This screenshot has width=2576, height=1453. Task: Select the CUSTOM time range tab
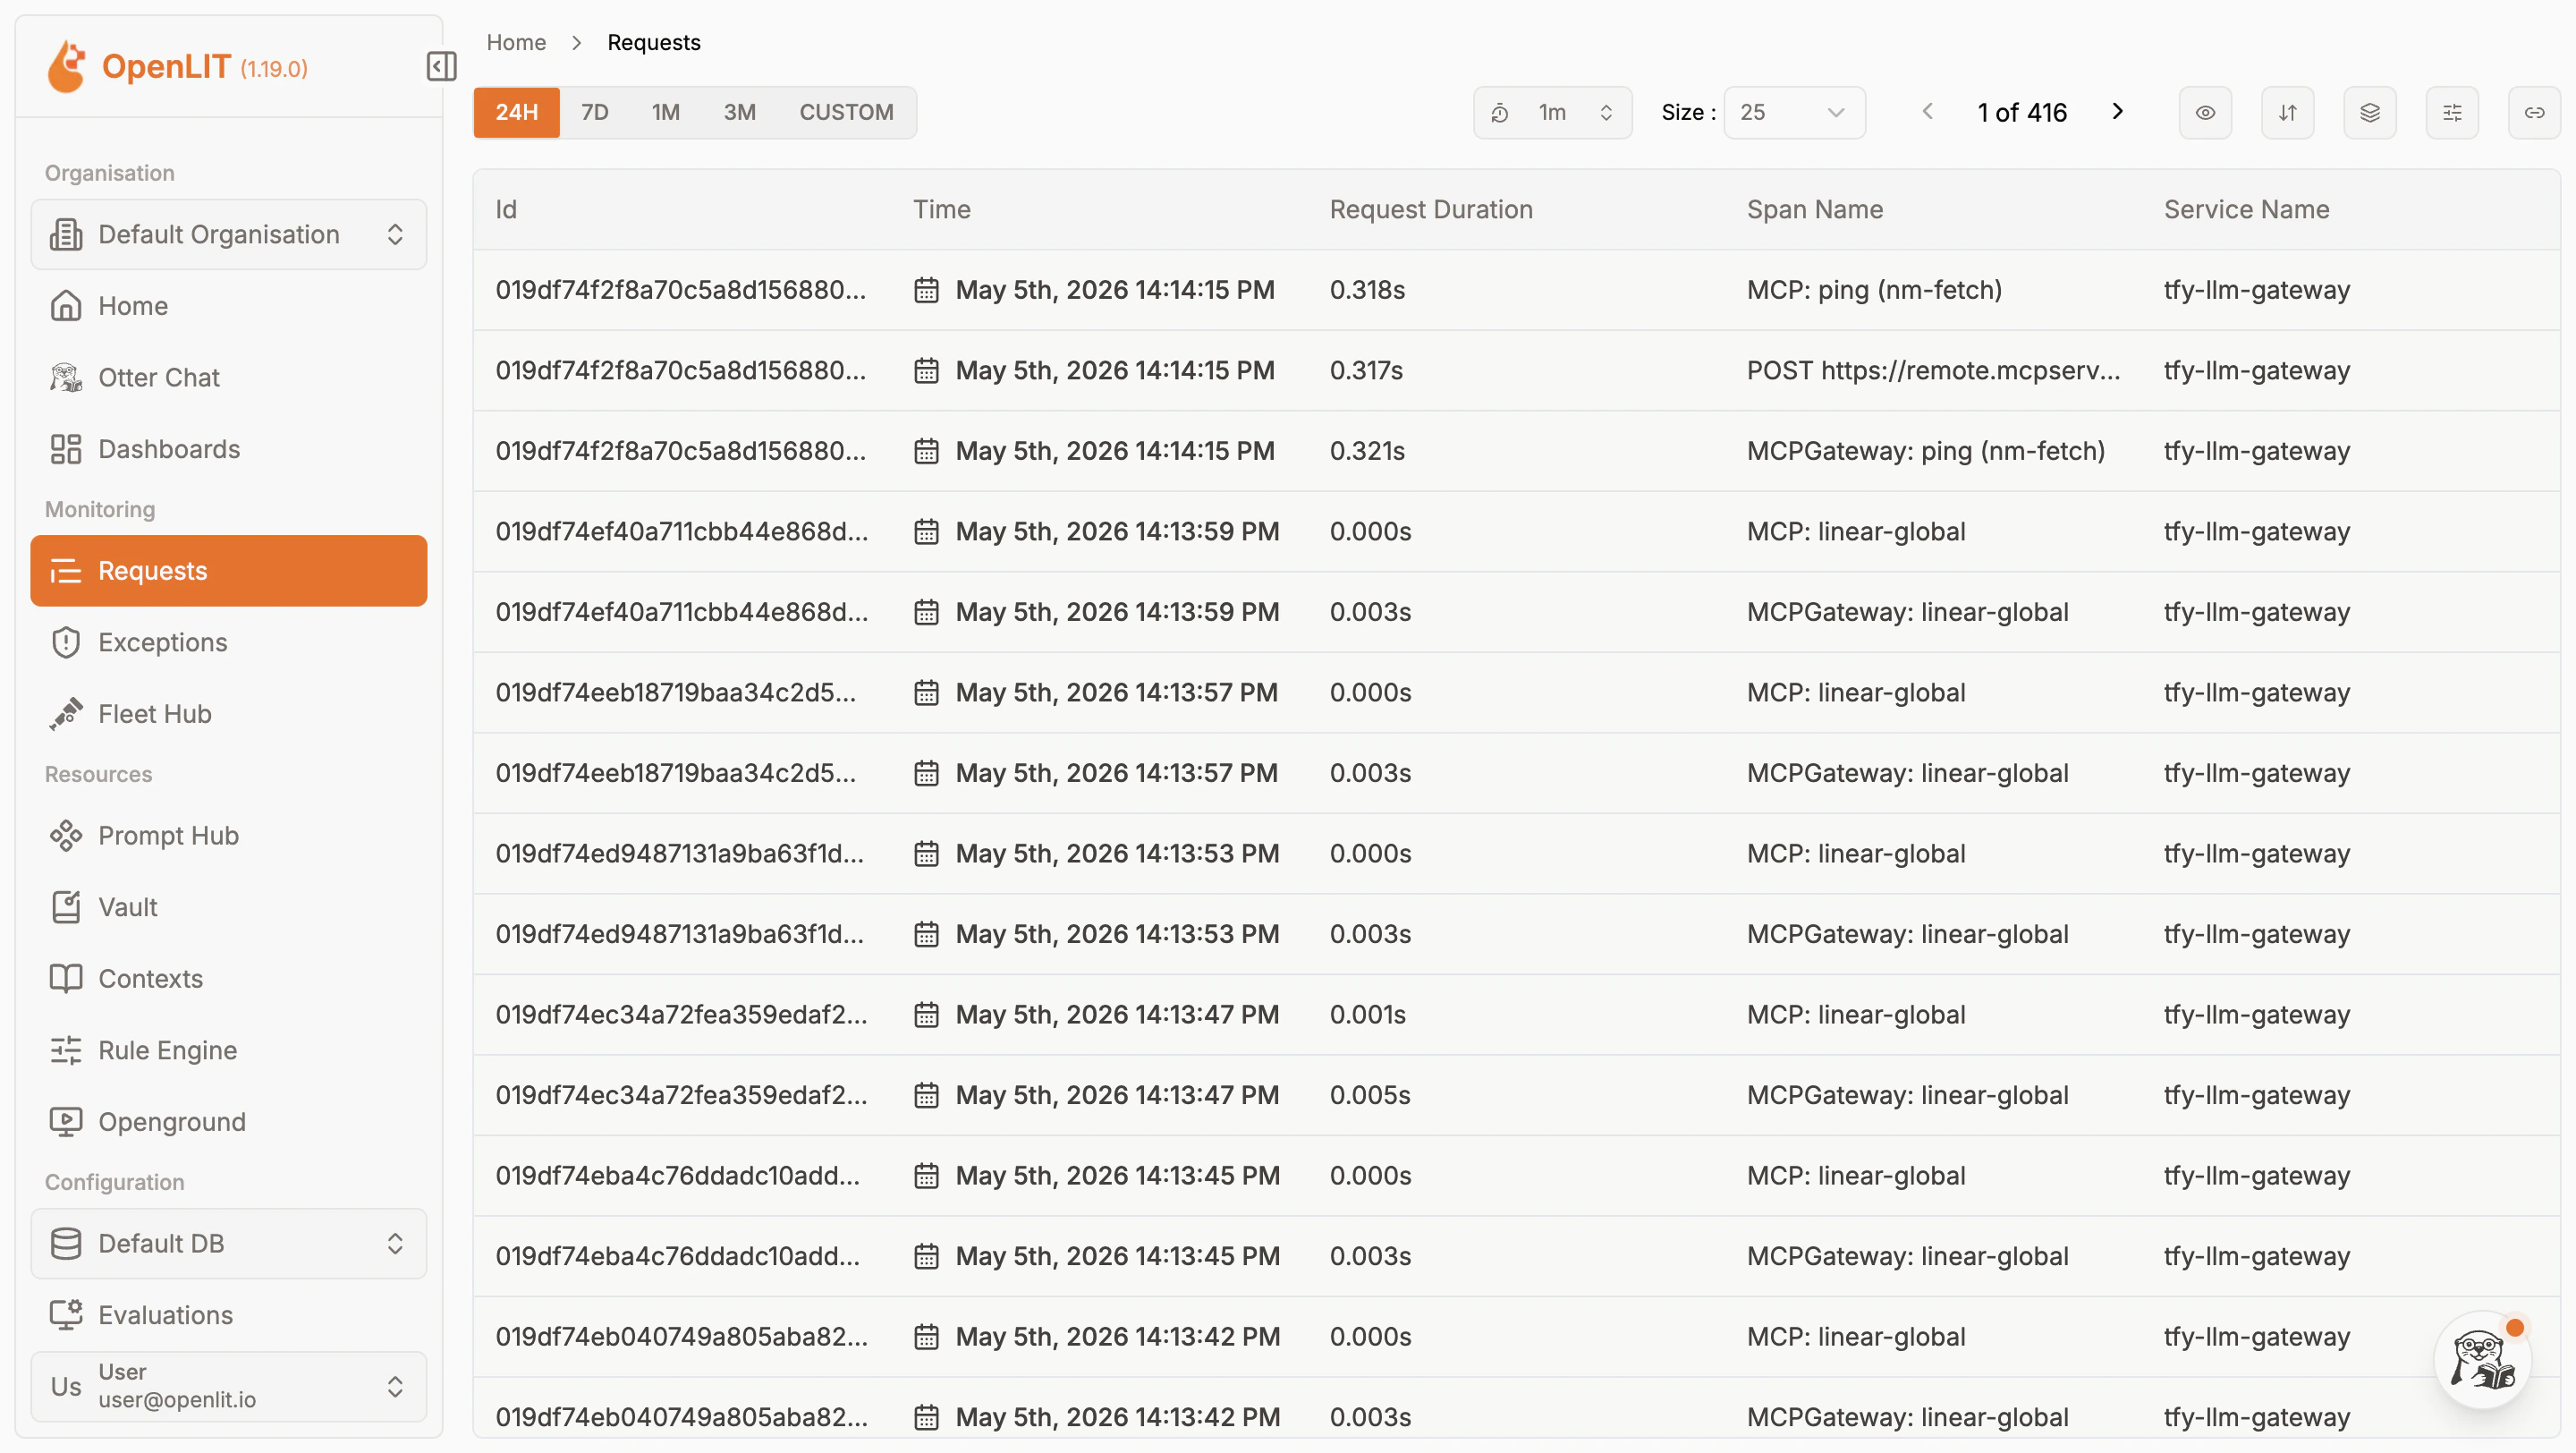[x=846, y=112]
